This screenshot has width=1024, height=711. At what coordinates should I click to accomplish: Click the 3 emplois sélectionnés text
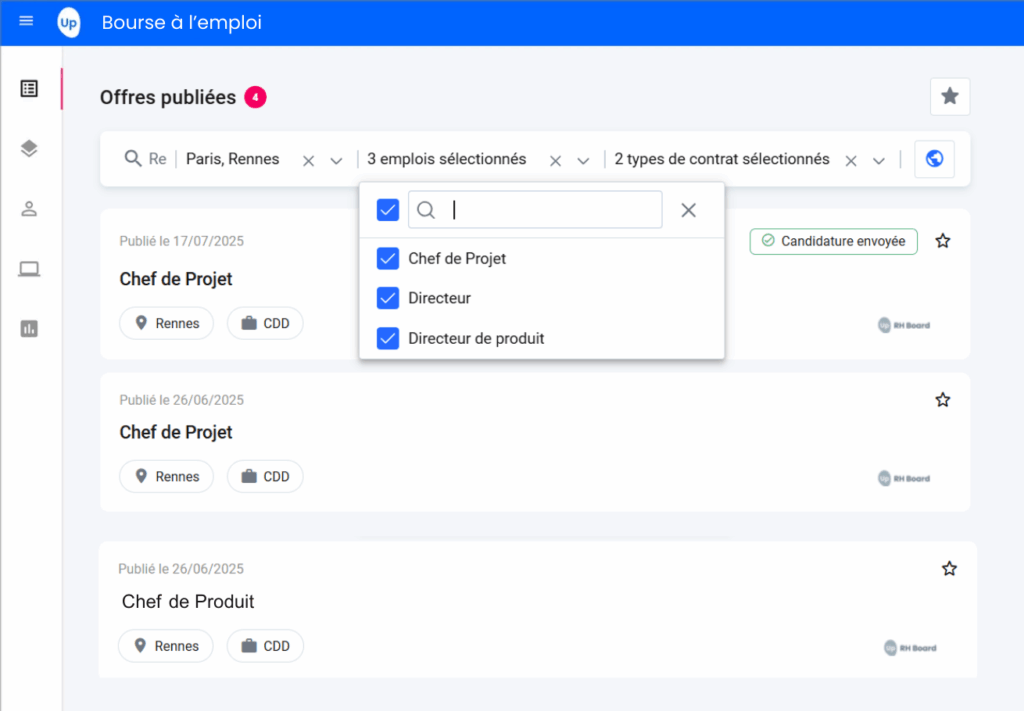[447, 159]
